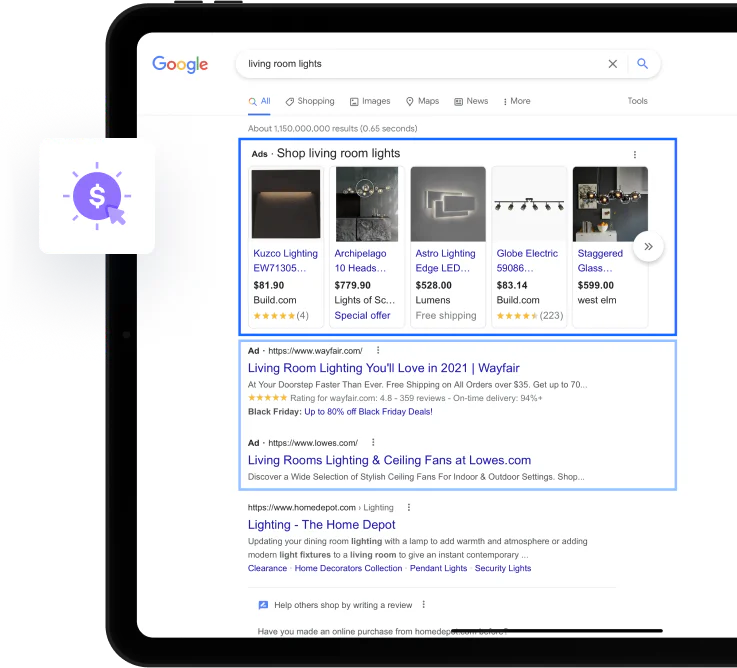Open Kuzco Lighting EW71305 product thumbnail
The image size is (737, 668).
286,204
